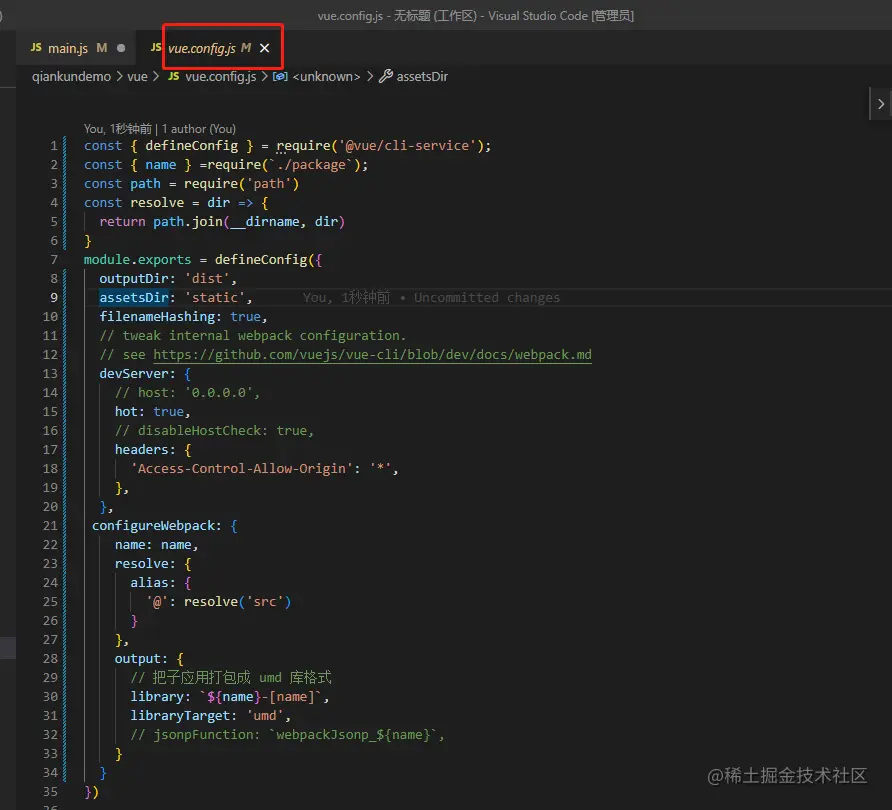Click 'Access-Control-Allow-Origin' header string
892x810 pixels.
242,469
